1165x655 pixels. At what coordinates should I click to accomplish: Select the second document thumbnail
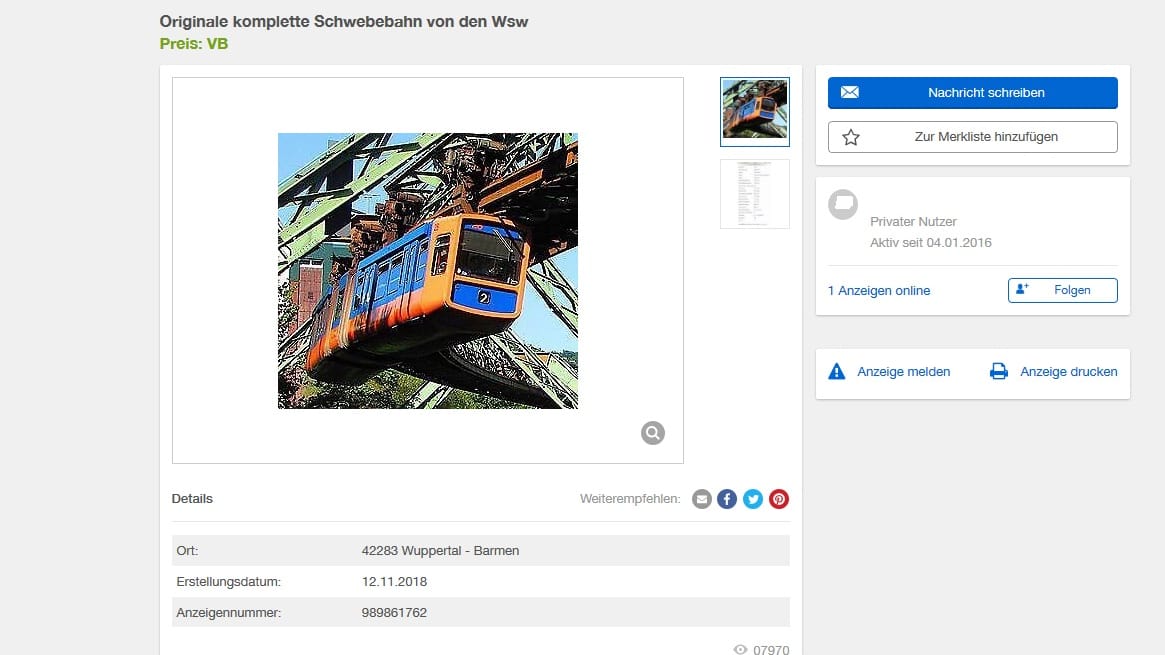pos(755,194)
